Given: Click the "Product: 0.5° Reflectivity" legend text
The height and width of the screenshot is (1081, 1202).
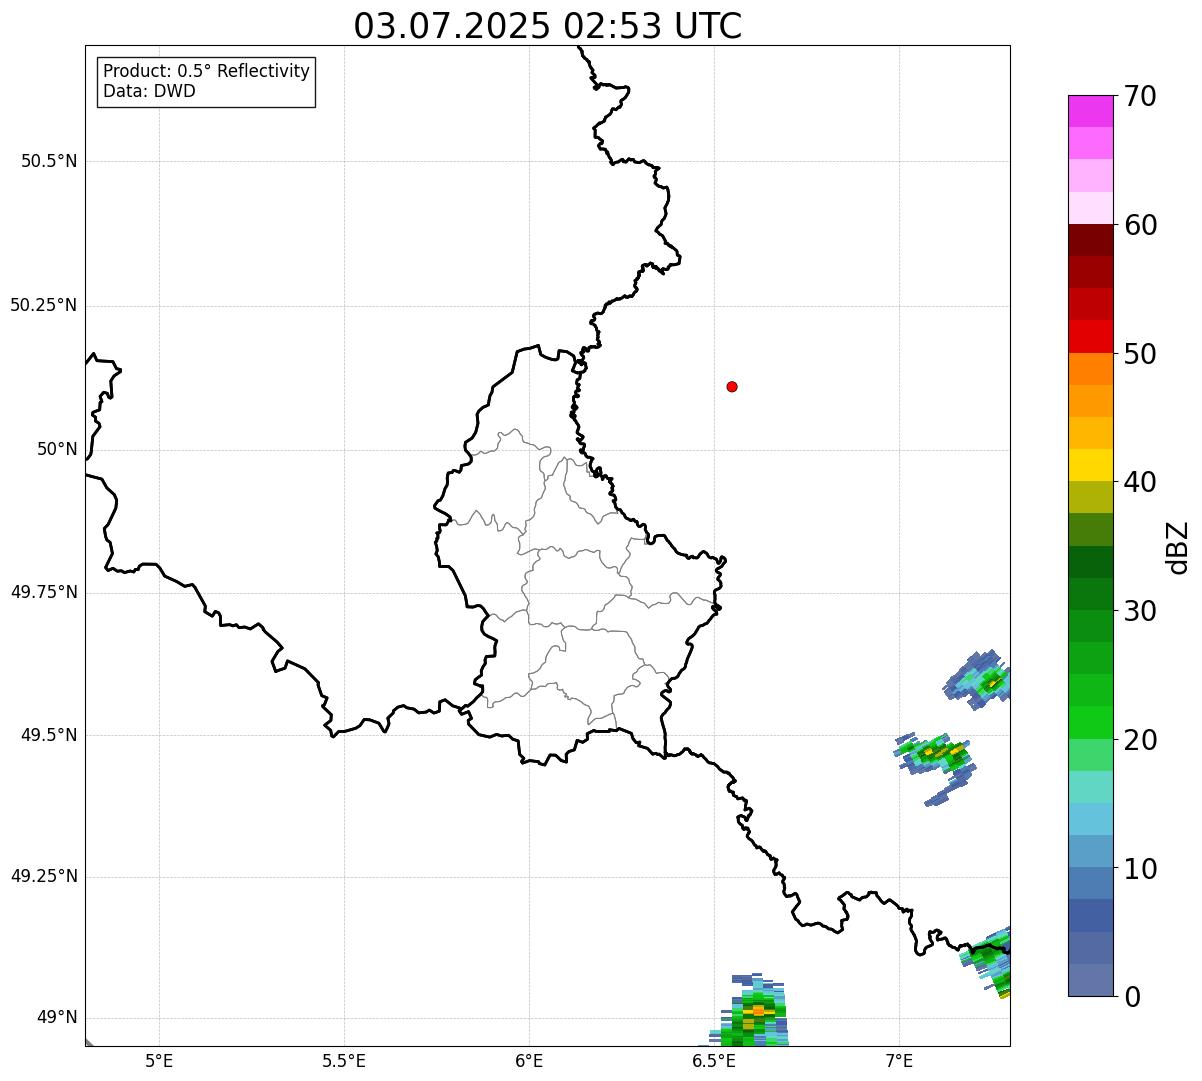Looking at the screenshot, I should (207, 72).
